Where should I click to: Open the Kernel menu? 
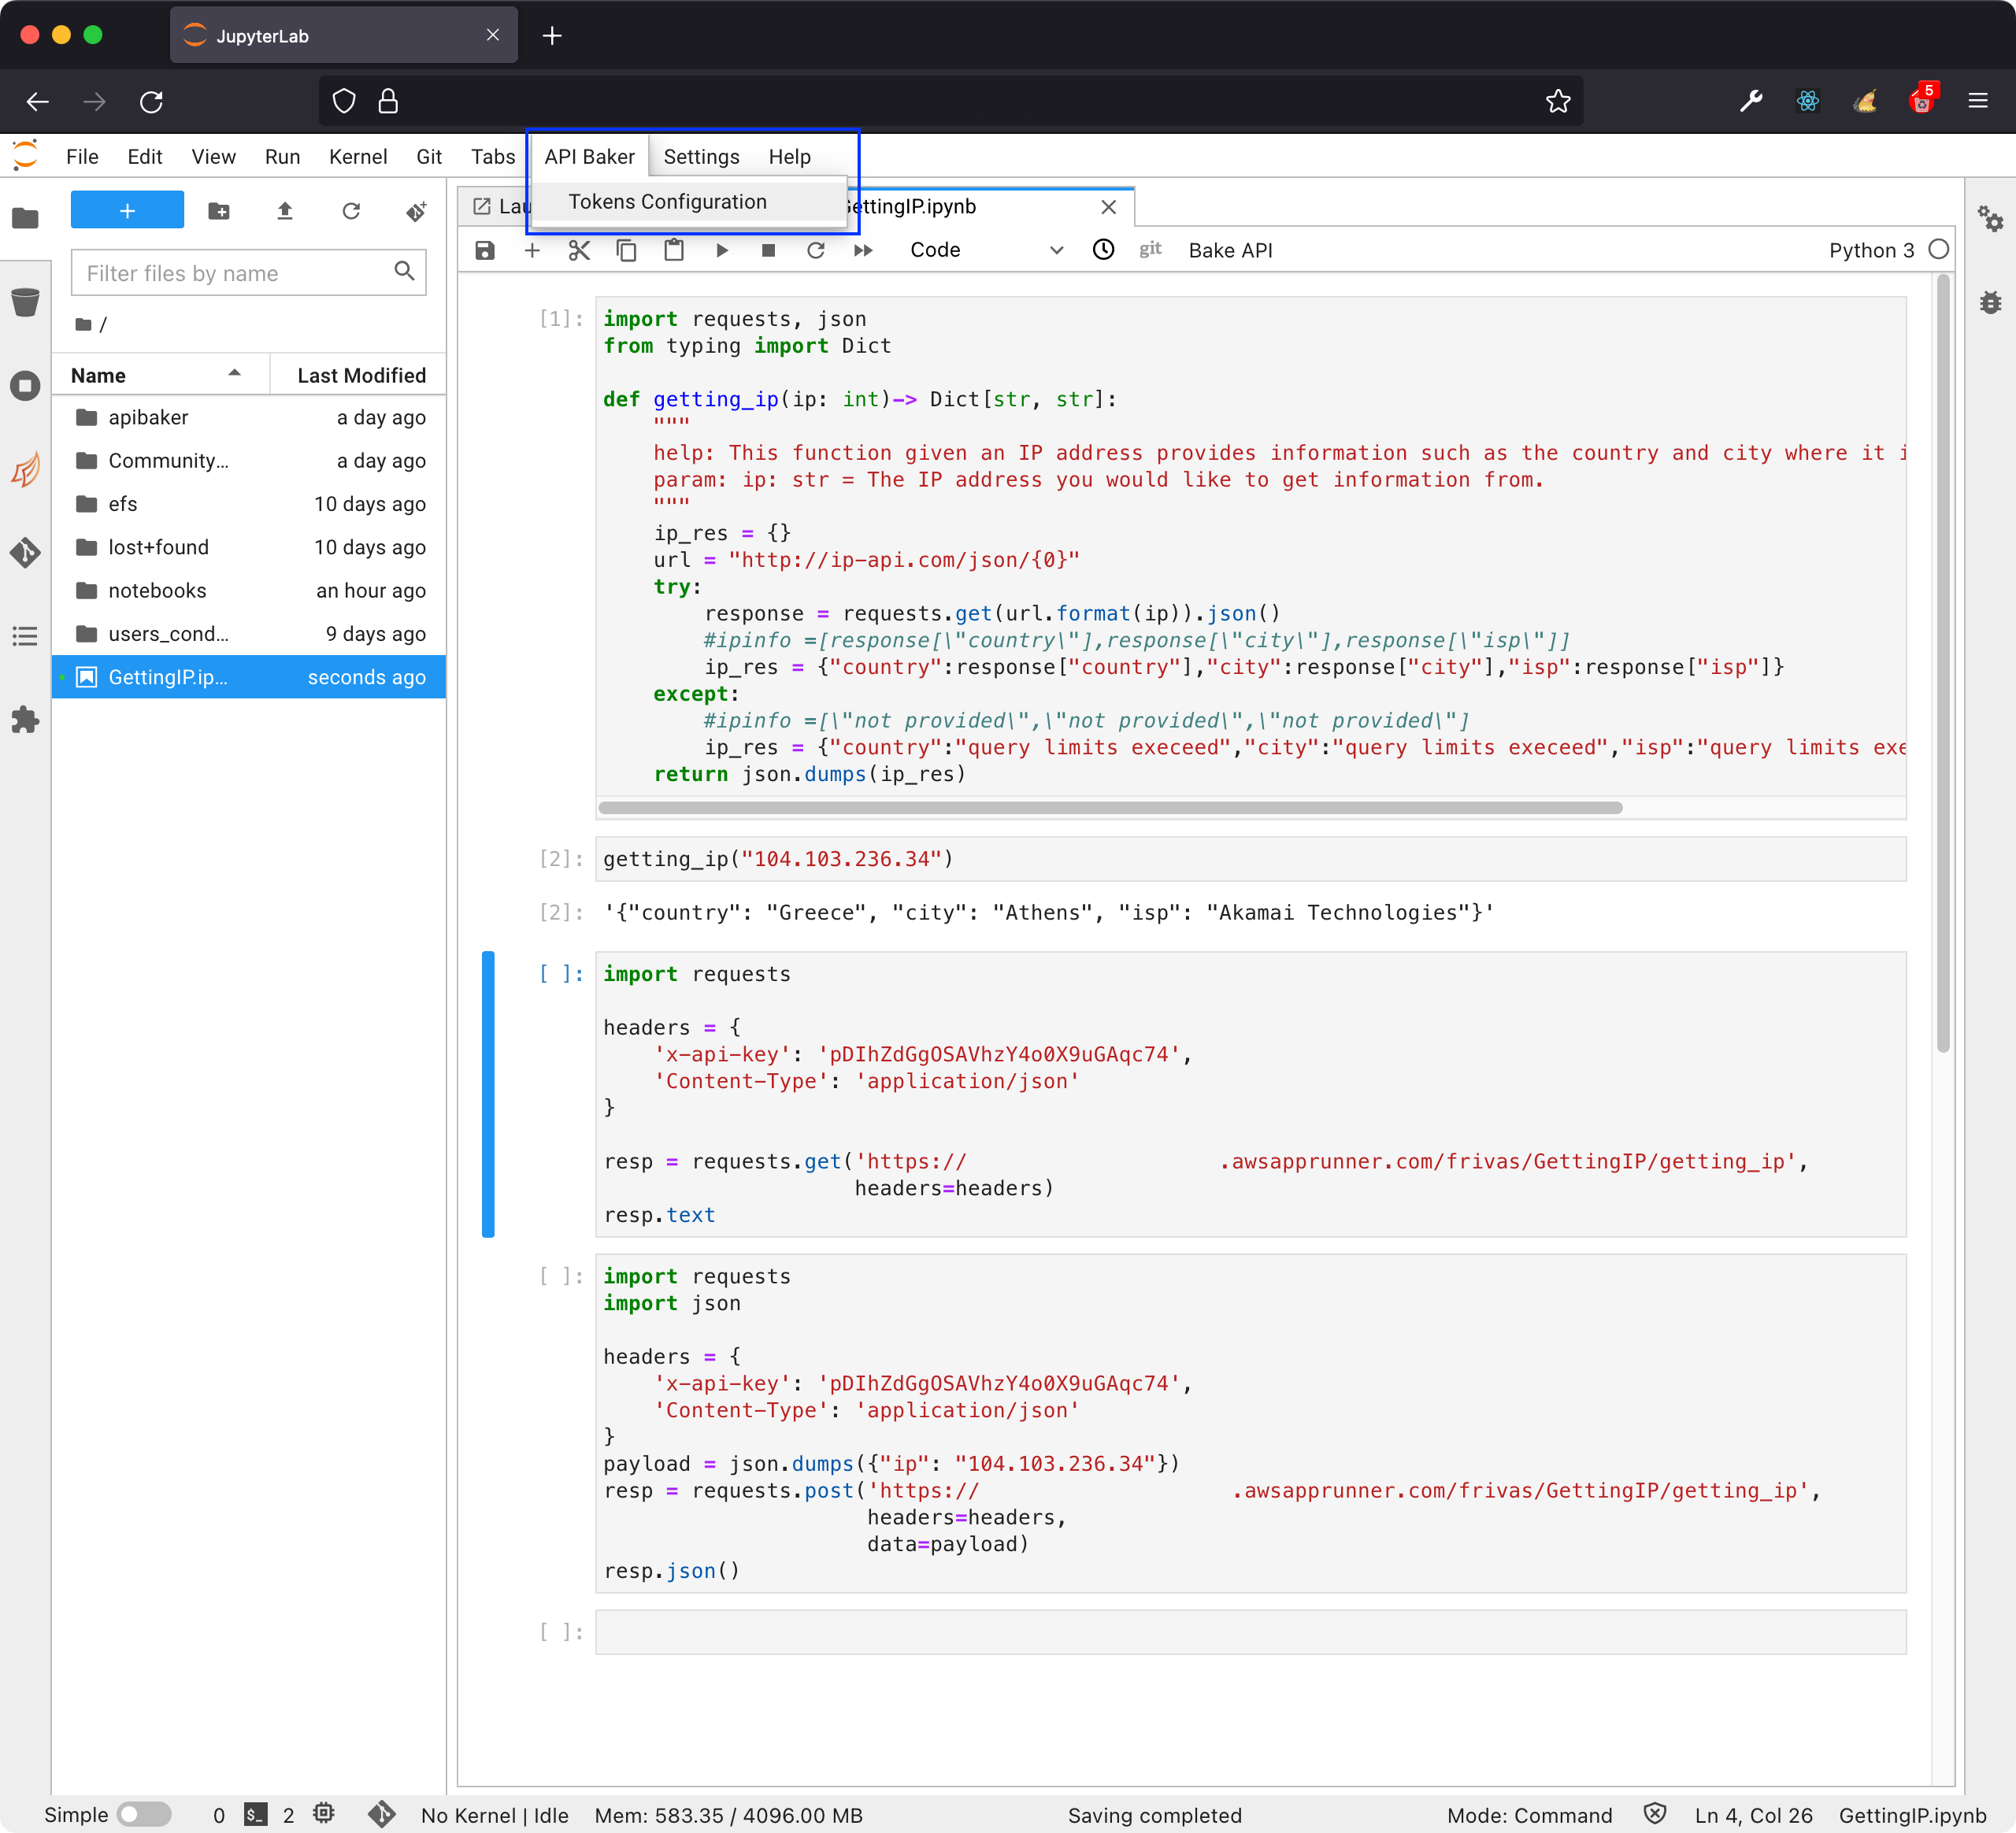(x=357, y=157)
